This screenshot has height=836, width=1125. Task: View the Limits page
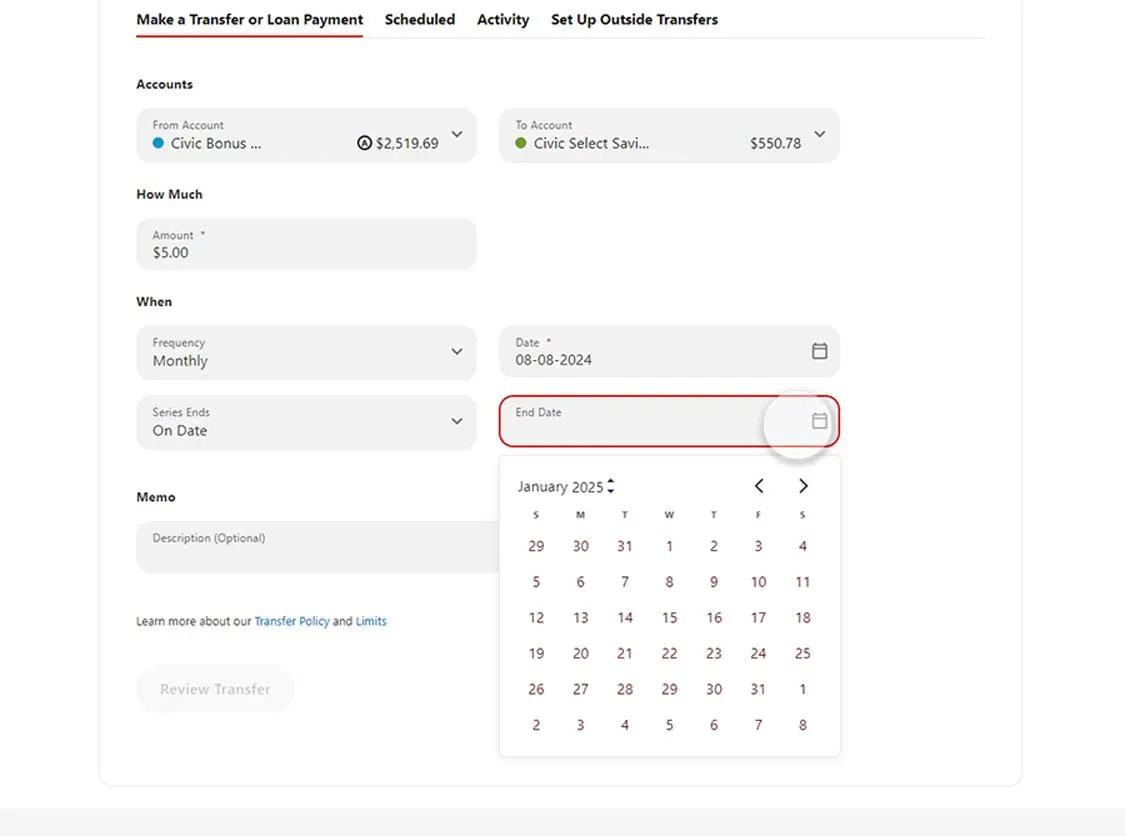[371, 620]
